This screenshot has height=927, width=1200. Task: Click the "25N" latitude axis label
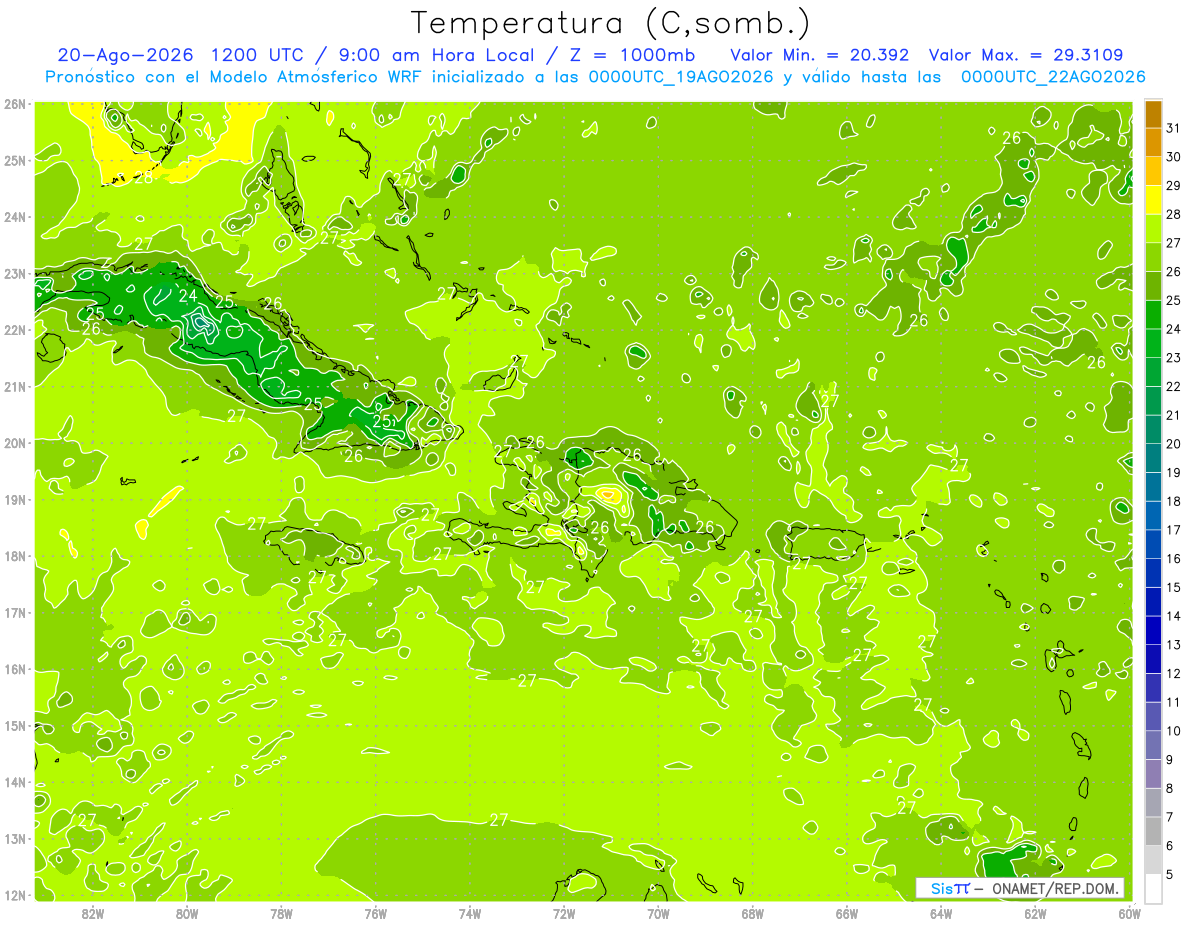[15, 160]
